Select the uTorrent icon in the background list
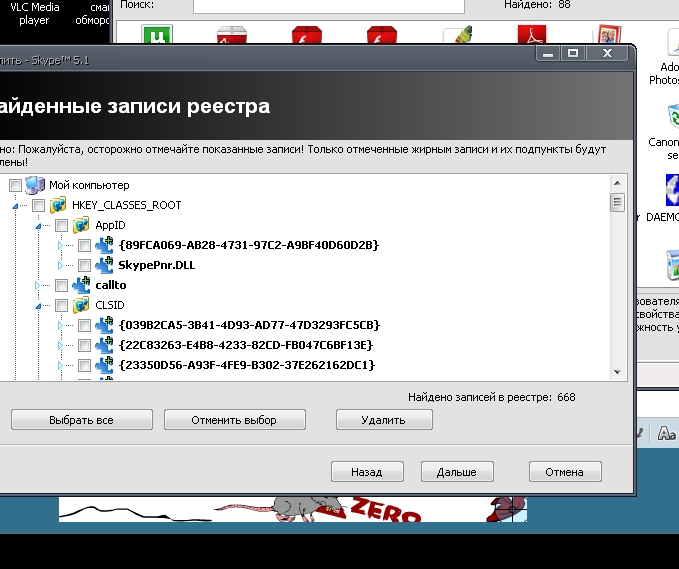Image resolution: width=679 pixels, height=569 pixels. (157, 34)
